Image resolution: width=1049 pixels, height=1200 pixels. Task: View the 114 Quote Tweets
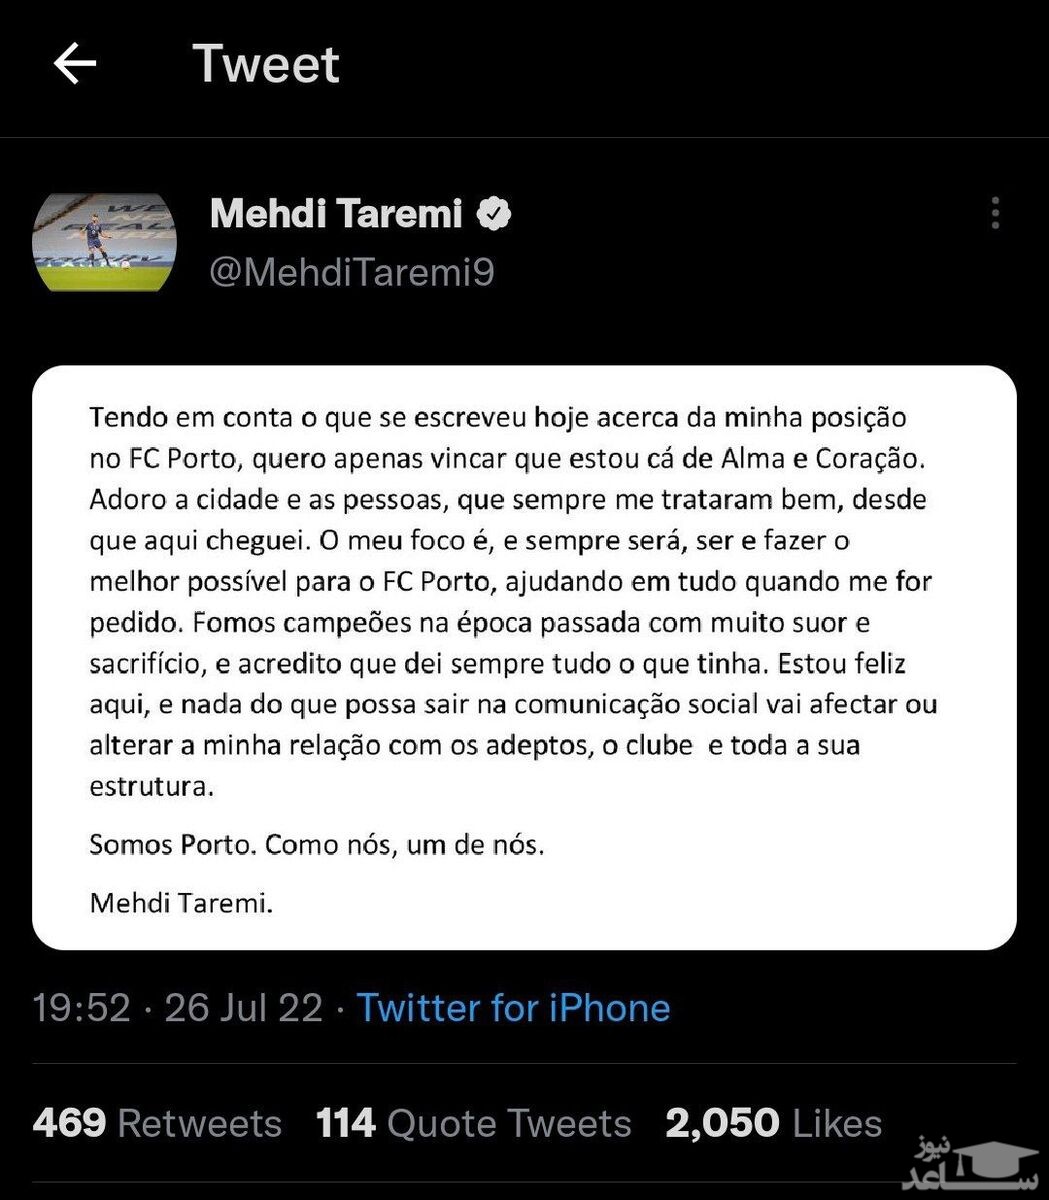tap(474, 1123)
